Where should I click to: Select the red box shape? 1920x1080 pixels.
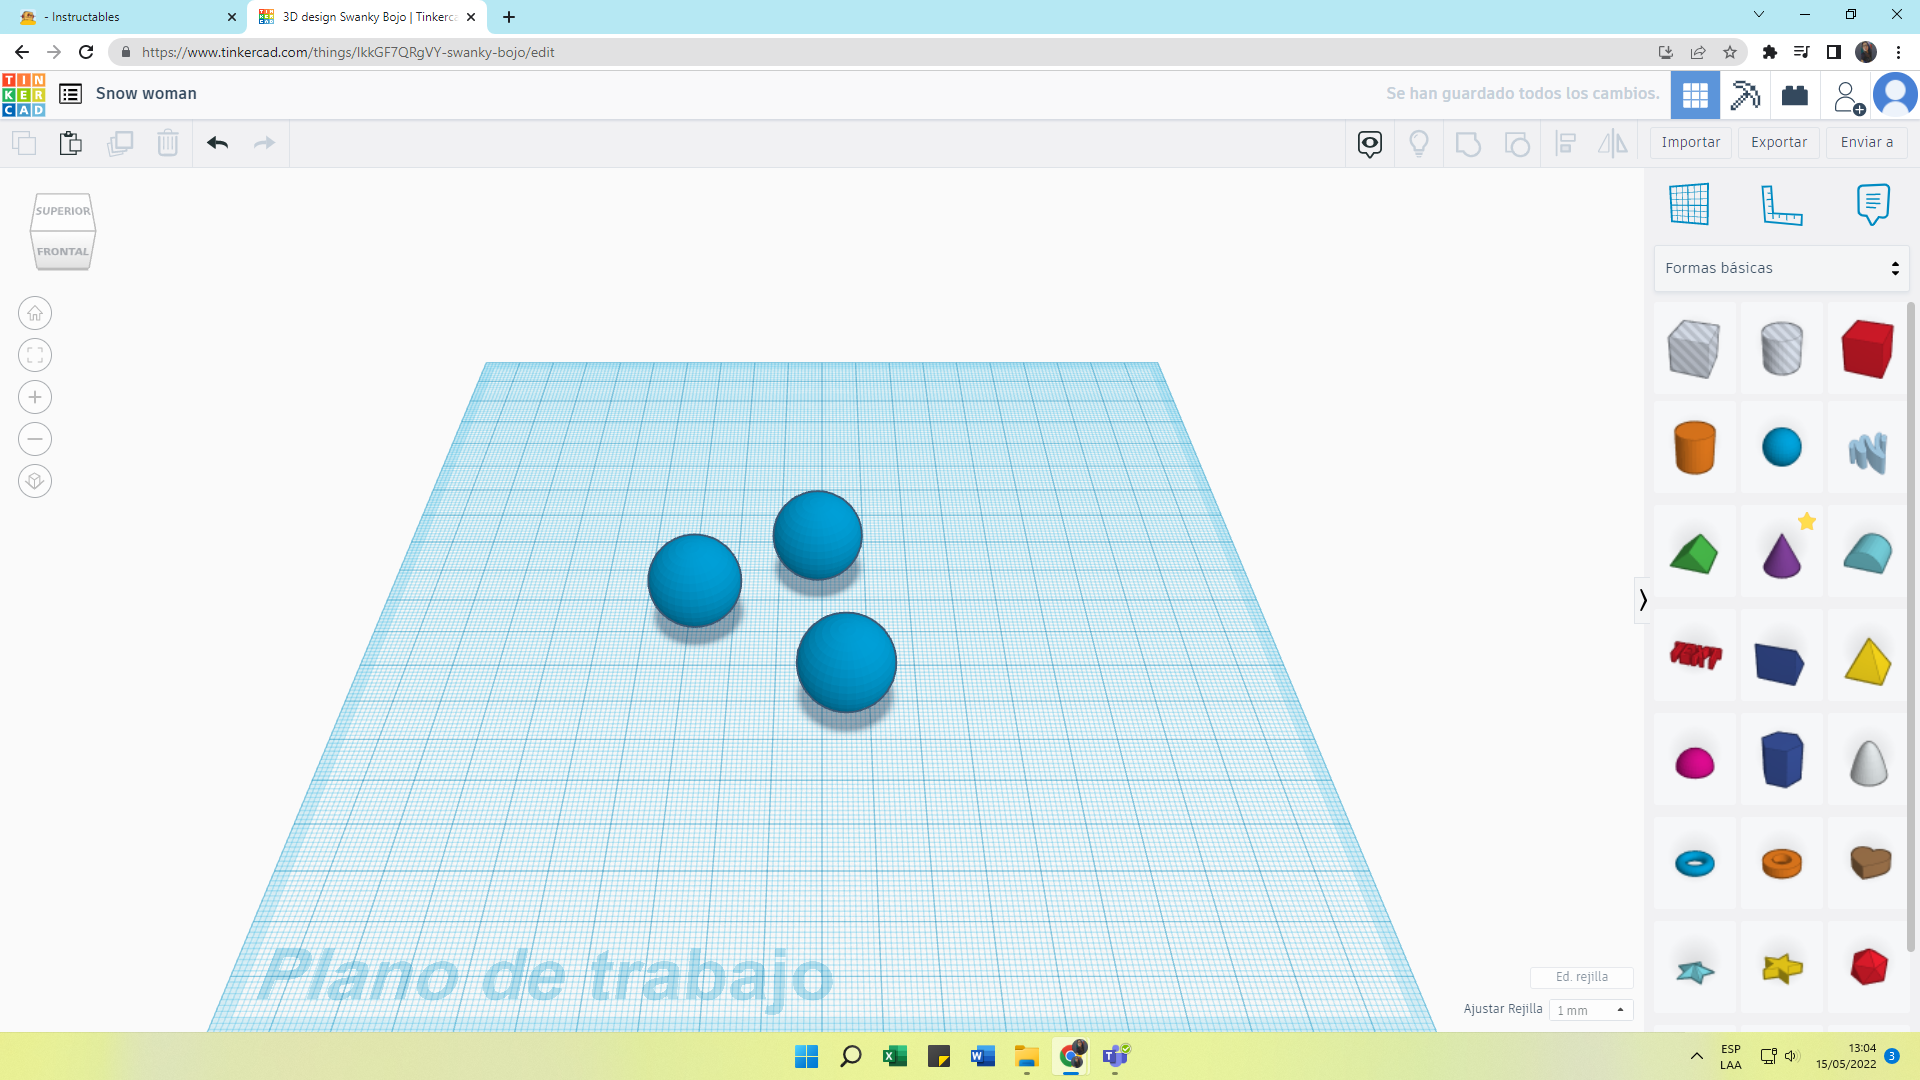tap(1867, 348)
